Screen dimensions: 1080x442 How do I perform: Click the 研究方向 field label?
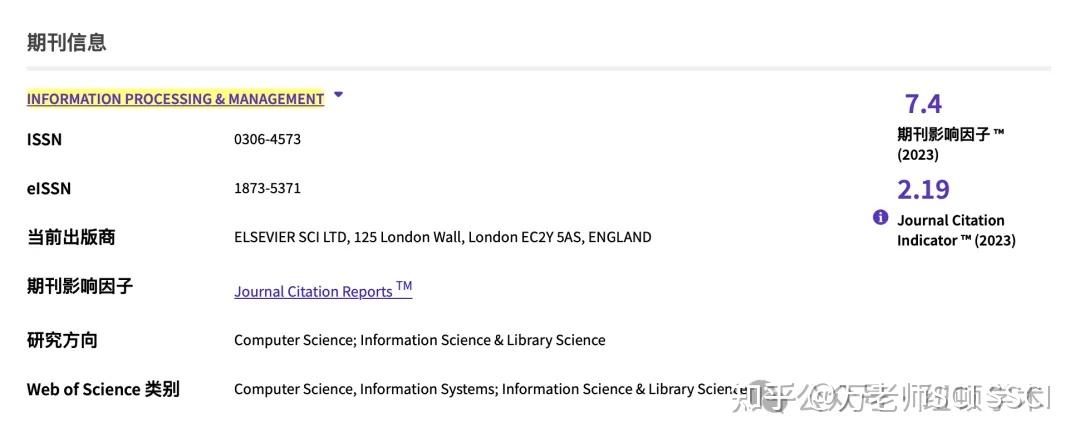[62, 340]
